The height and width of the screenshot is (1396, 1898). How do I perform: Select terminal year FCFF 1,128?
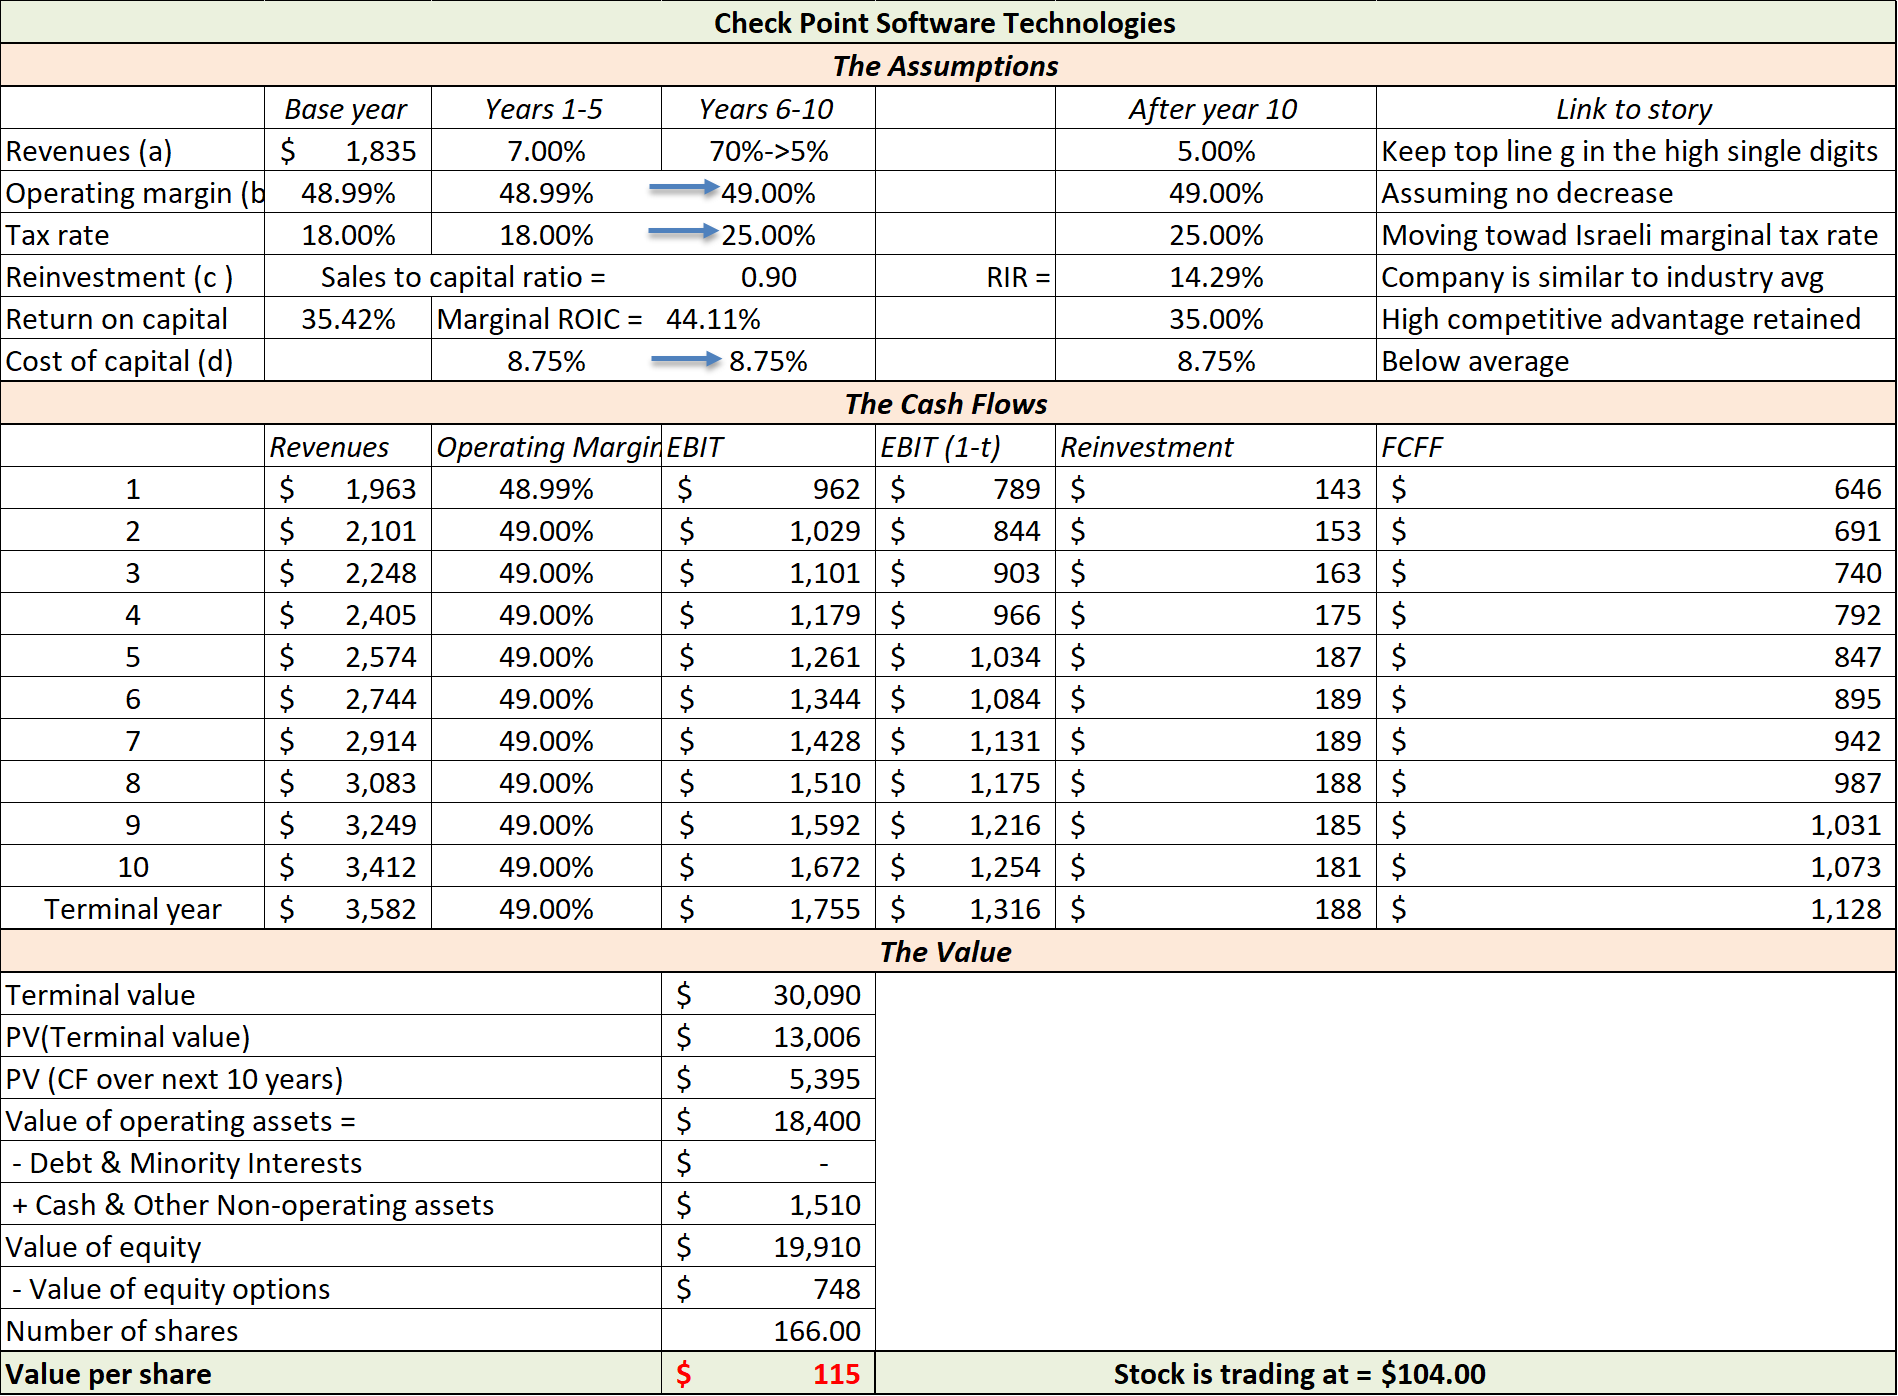click(x=1846, y=909)
